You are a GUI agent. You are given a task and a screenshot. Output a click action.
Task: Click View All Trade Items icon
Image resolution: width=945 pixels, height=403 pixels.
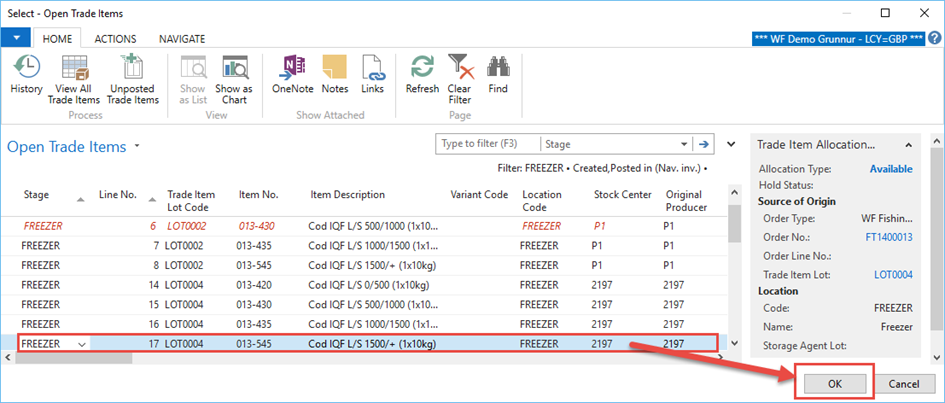pyautogui.click(x=74, y=80)
